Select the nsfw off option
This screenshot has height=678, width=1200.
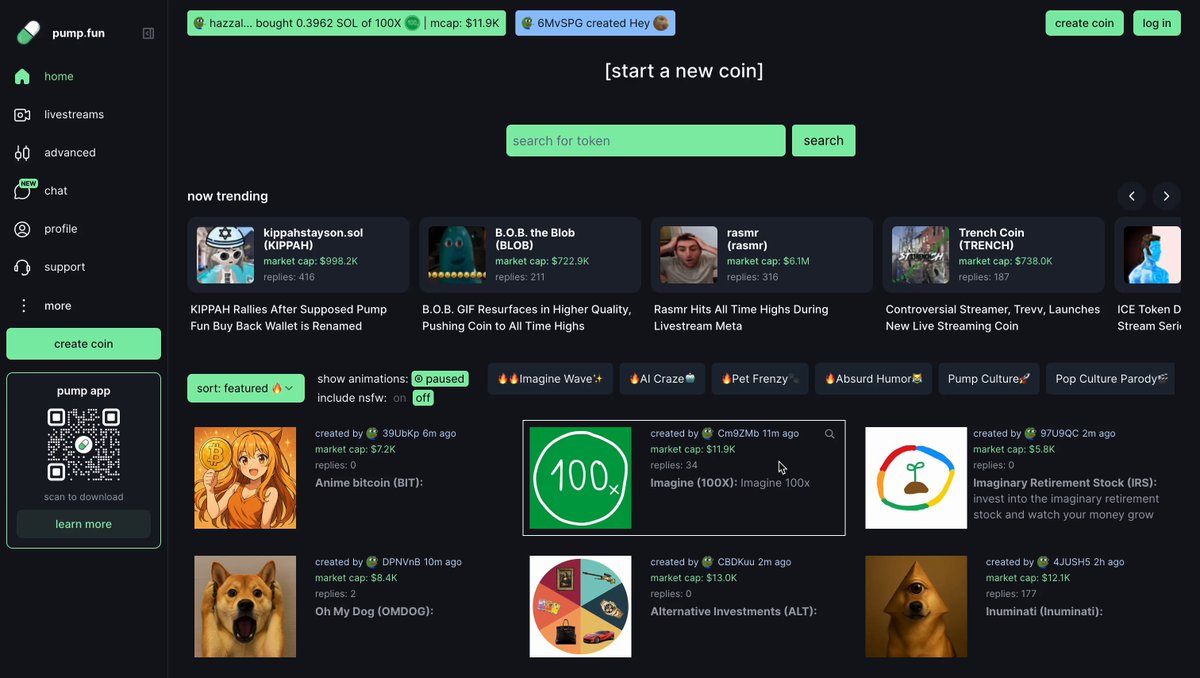click(x=423, y=398)
